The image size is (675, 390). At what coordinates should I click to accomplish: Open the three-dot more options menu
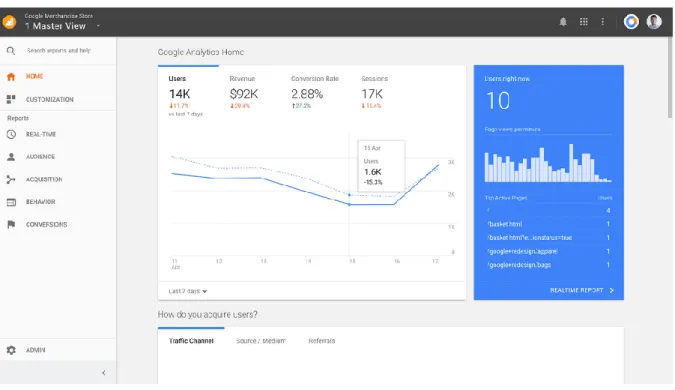[602, 22]
